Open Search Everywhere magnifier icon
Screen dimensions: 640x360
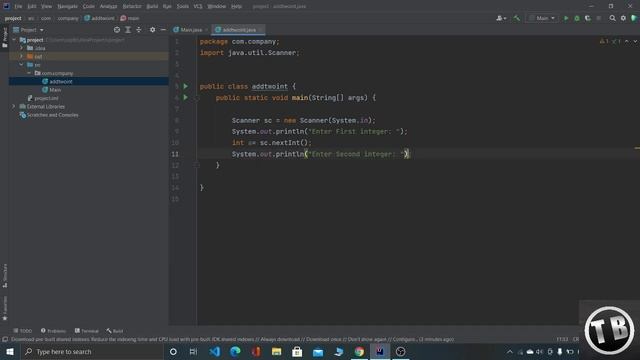pyautogui.click(x=612, y=18)
